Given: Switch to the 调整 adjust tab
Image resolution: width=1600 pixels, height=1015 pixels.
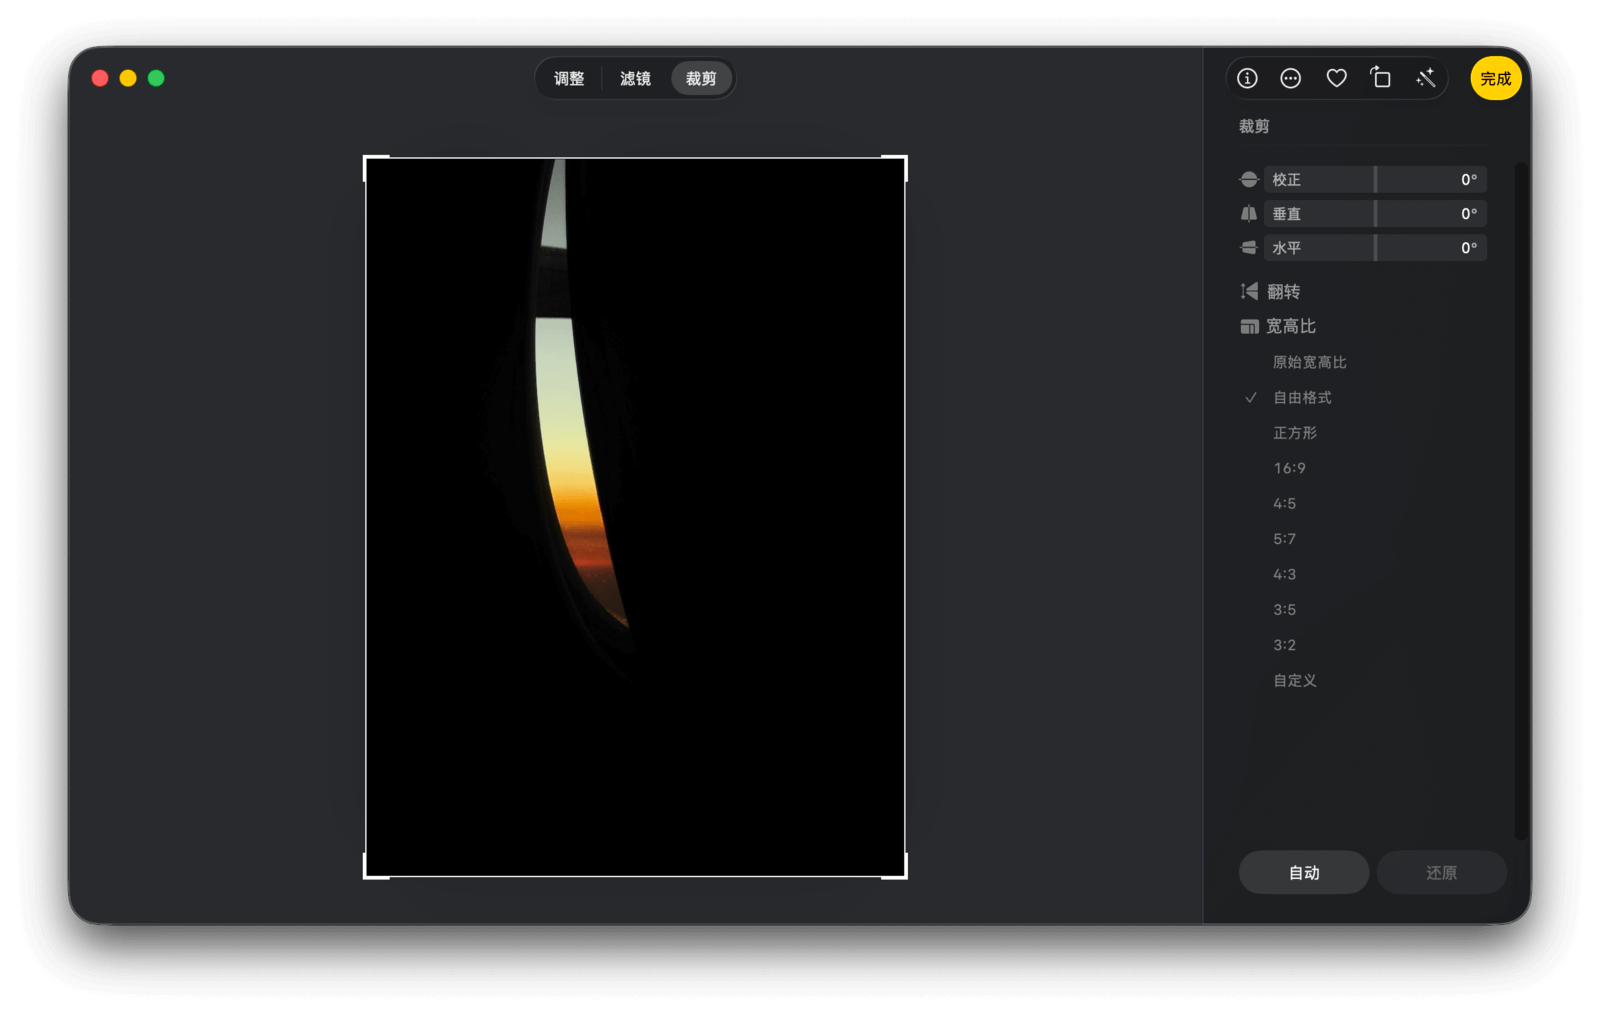Looking at the screenshot, I should pos(569,79).
